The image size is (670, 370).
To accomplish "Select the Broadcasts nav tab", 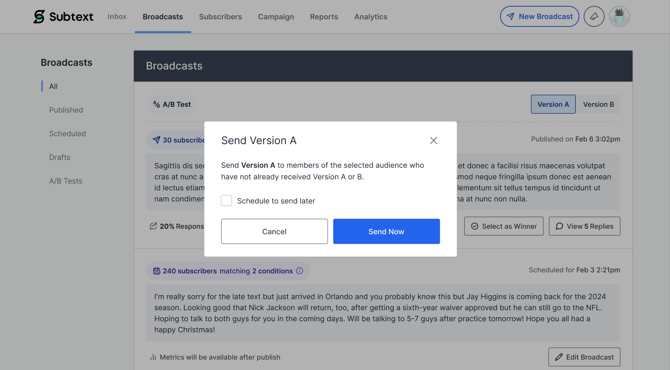I will point(163,17).
